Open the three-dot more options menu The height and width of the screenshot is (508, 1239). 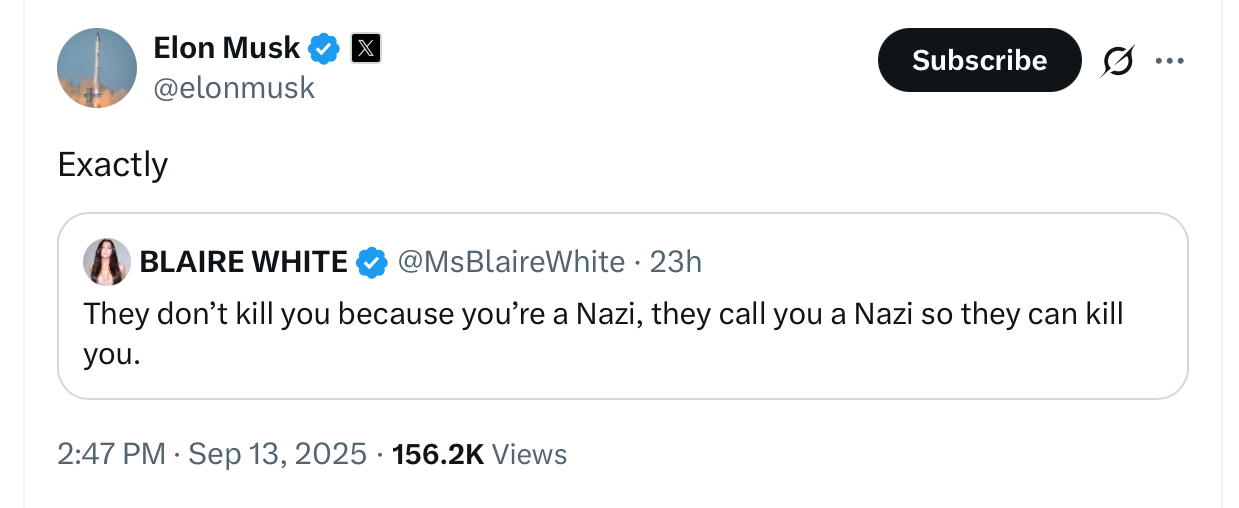(x=1169, y=61)
